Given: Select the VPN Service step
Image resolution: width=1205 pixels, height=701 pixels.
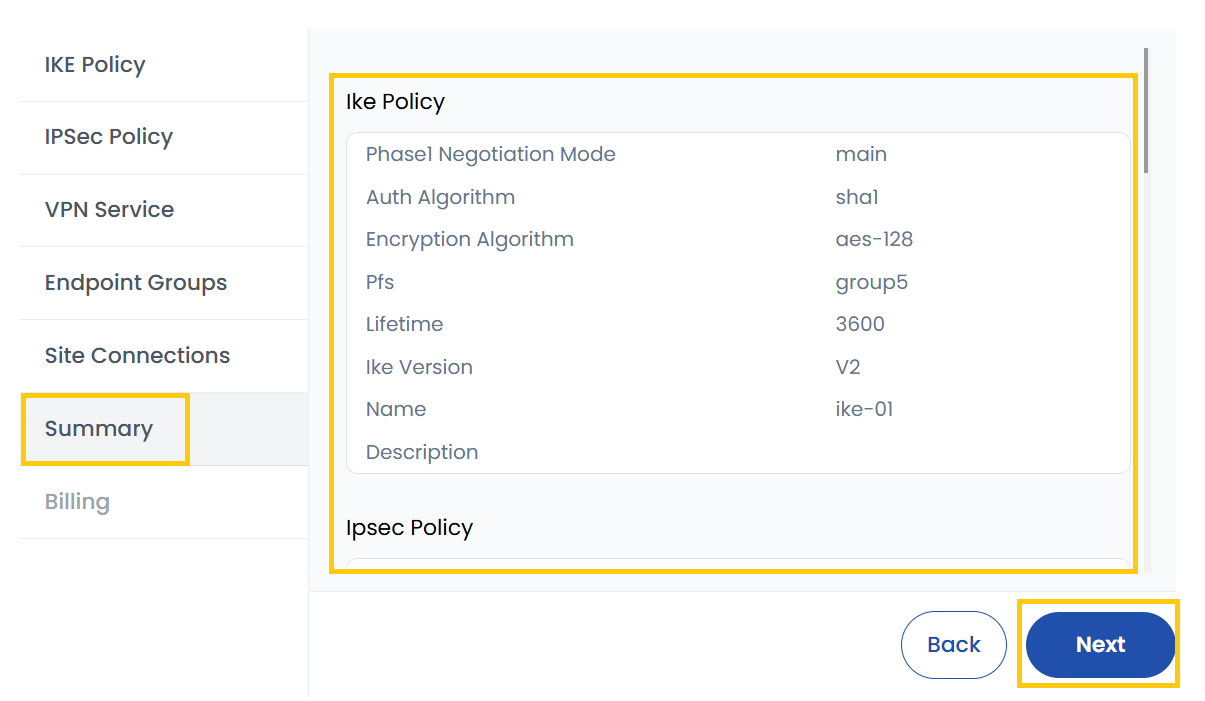Looking at the screenshot, I should 109,210.
